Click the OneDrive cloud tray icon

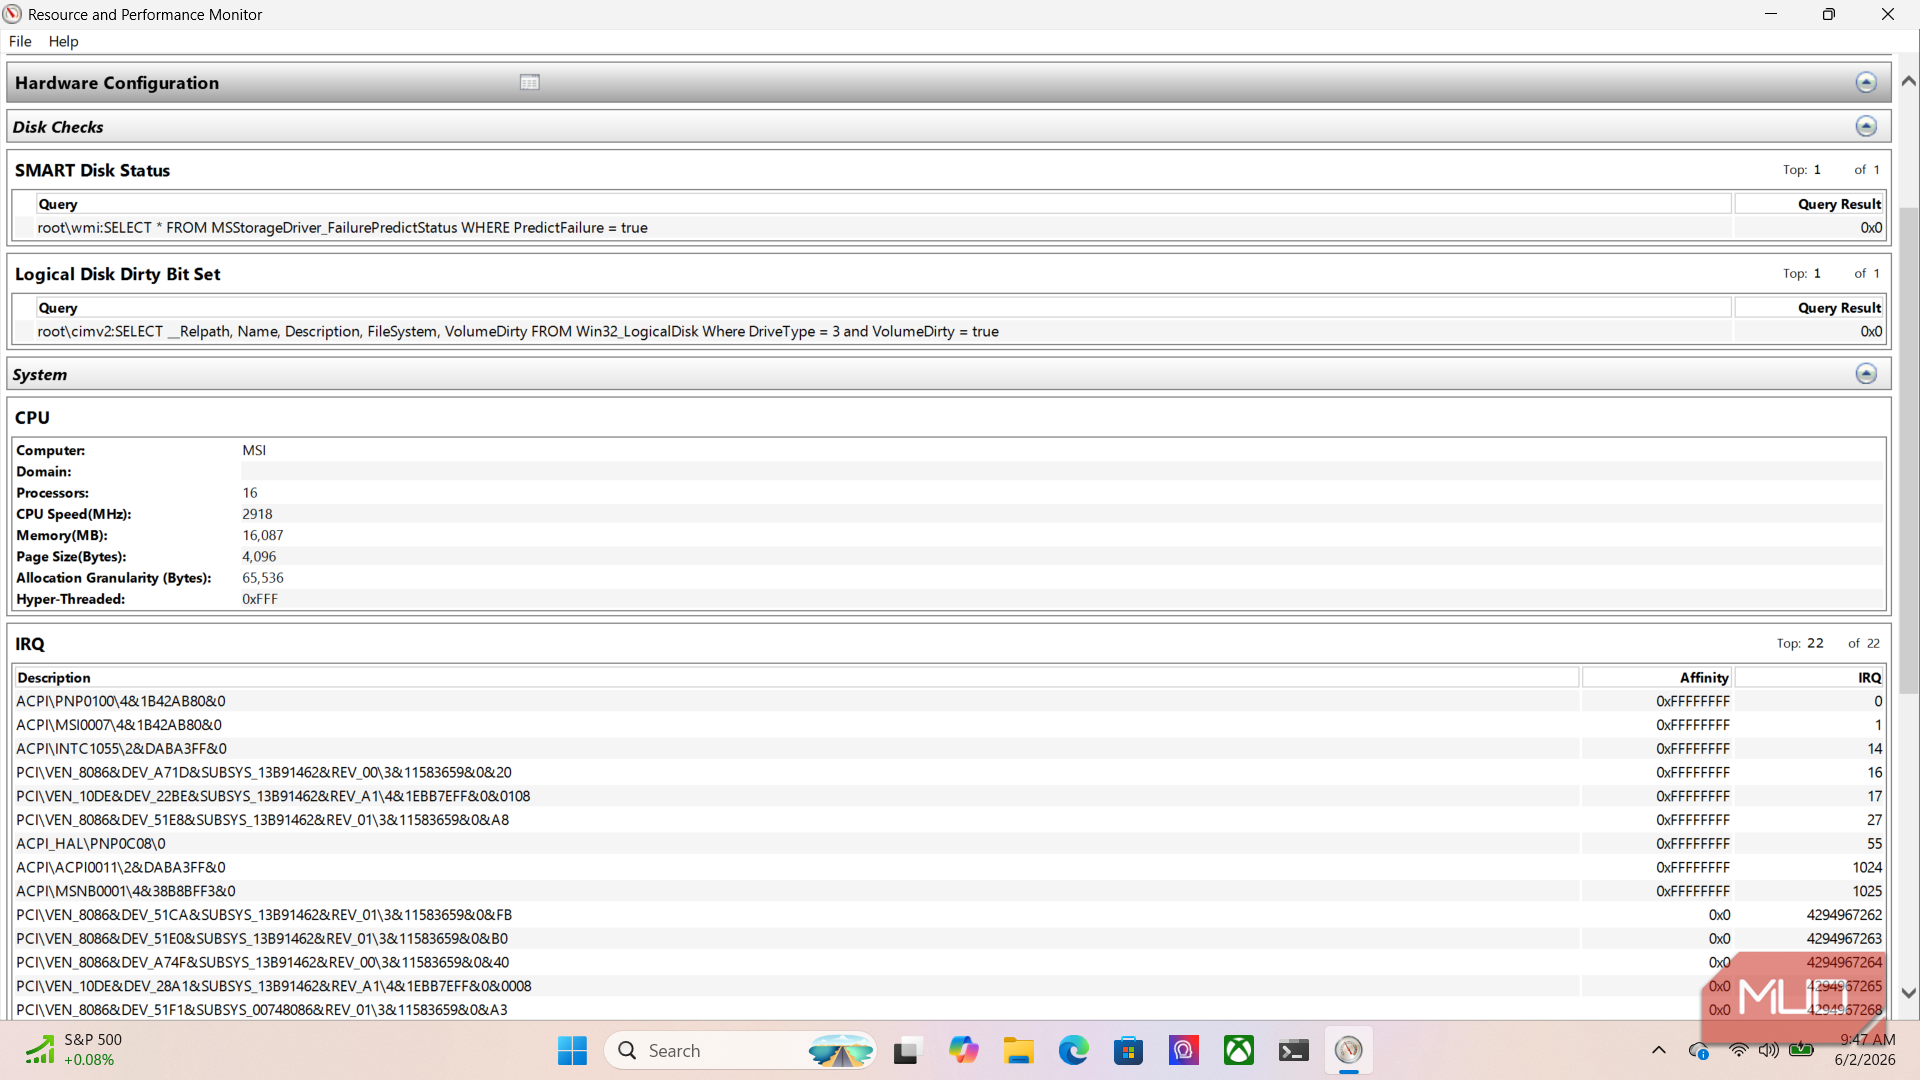1699,1050
